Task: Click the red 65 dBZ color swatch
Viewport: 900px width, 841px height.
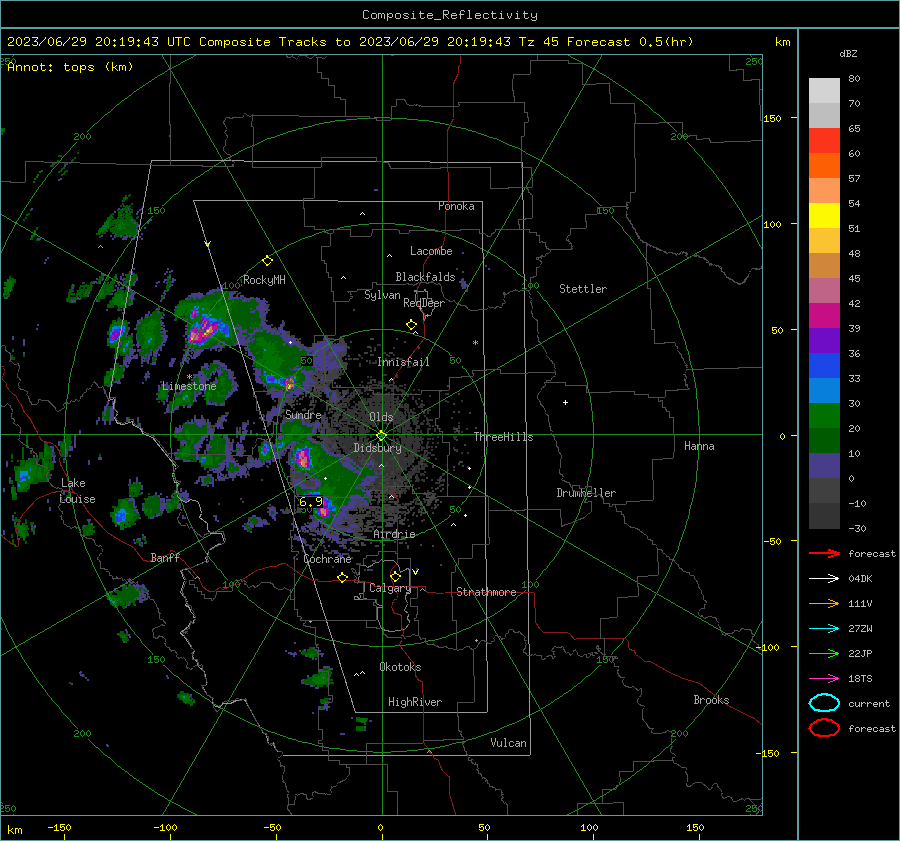Action: (x=824, y=141)
